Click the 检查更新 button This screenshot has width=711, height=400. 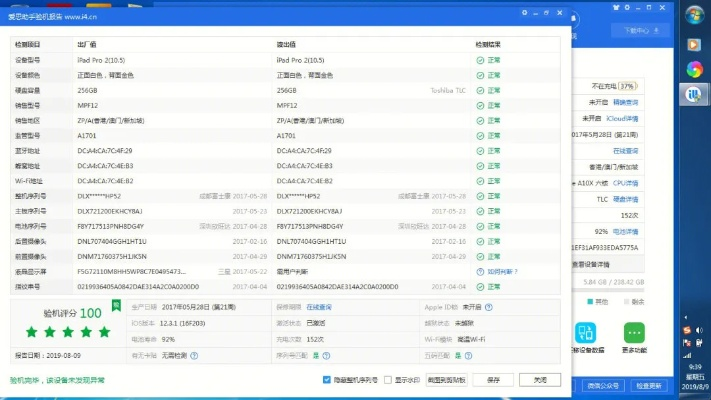point(649,385)
